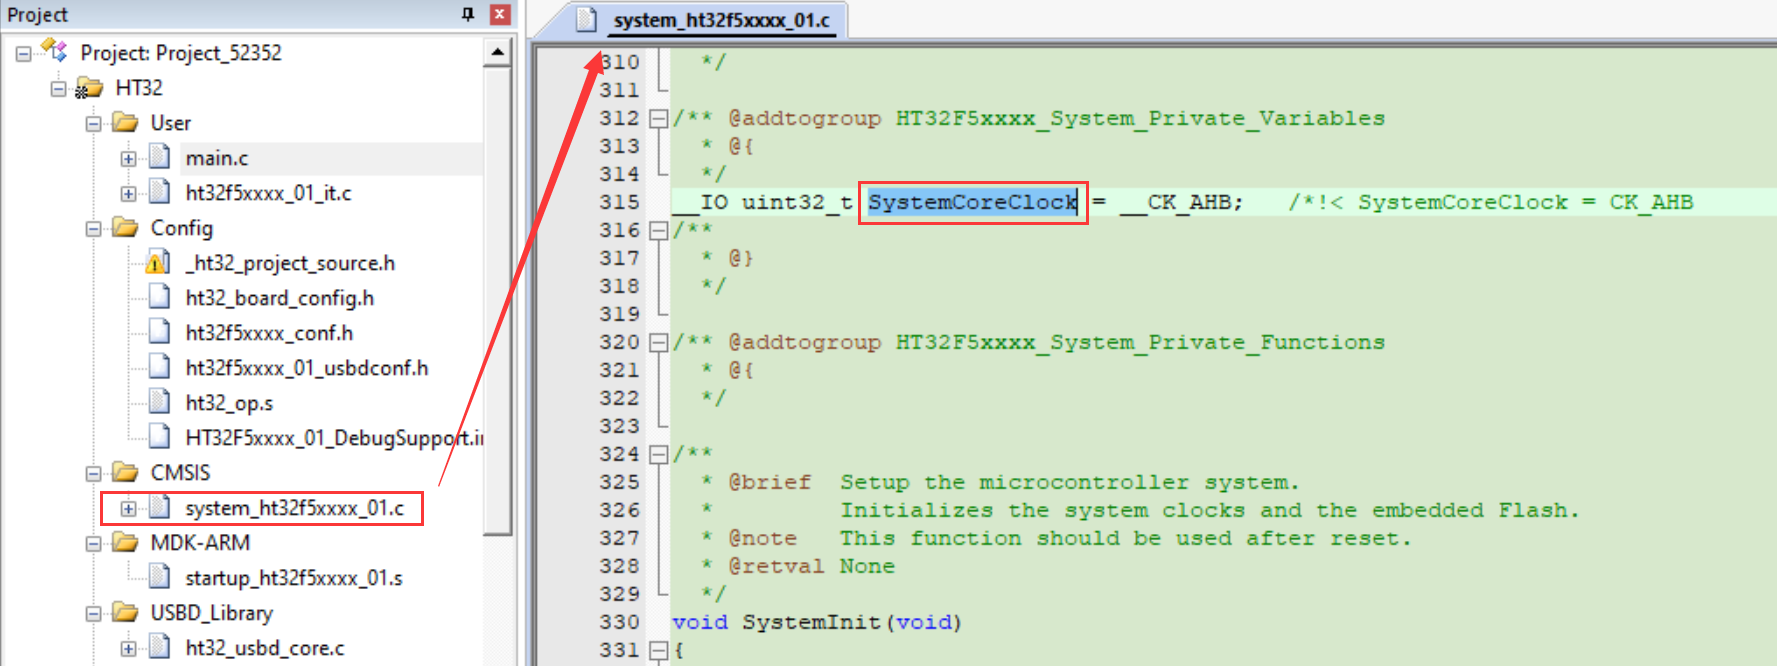1777x666 pixels.
Task: Open ht32_board_config.h from the tree
Action: pyautogui.click(x=279, y=298)
